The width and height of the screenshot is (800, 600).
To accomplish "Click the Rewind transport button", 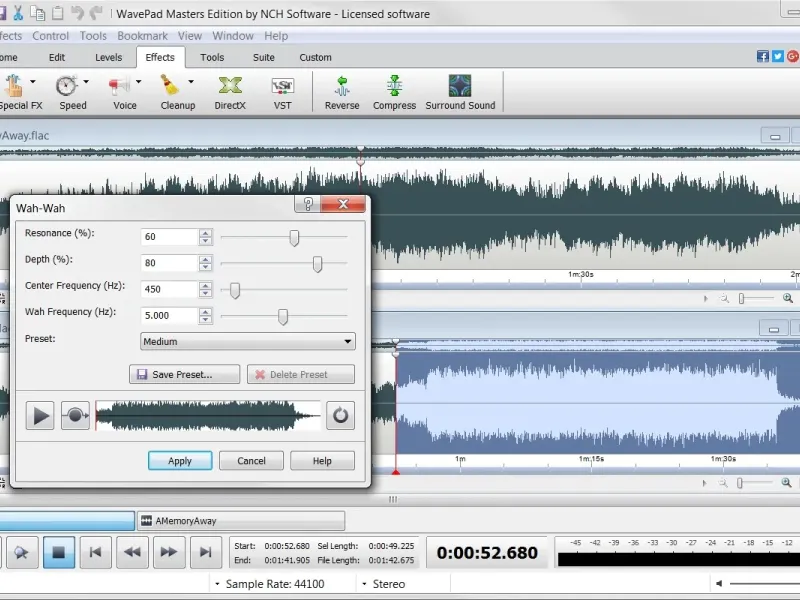I will coord(132,551).
